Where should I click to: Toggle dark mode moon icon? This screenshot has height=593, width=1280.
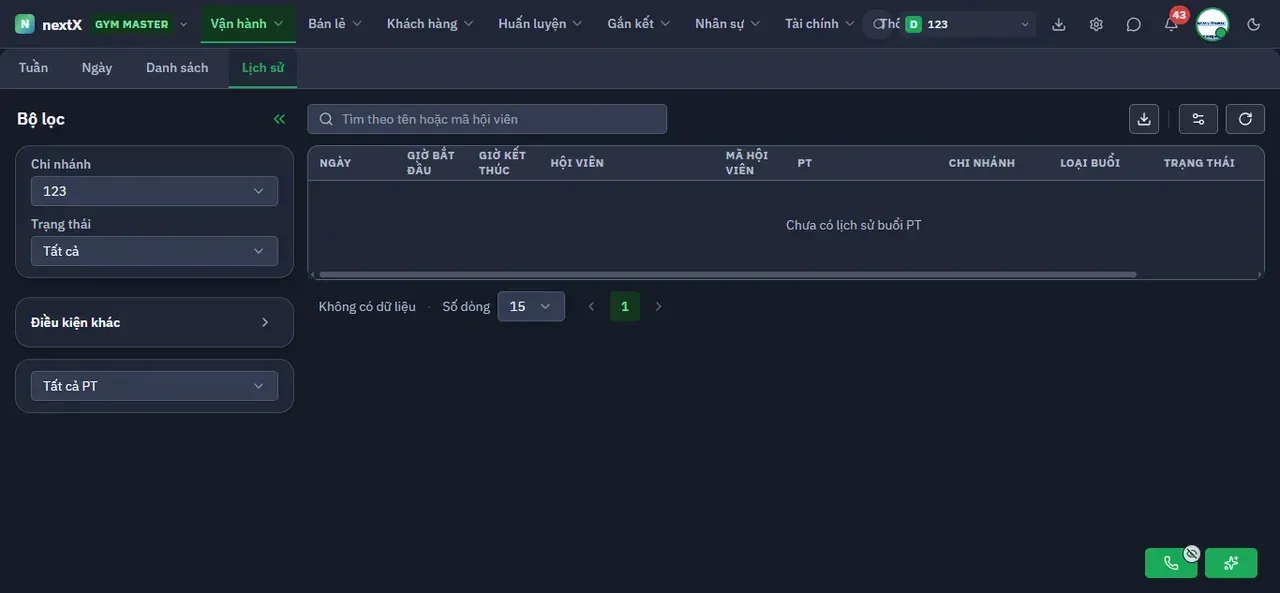click(x=1254, y=24)
